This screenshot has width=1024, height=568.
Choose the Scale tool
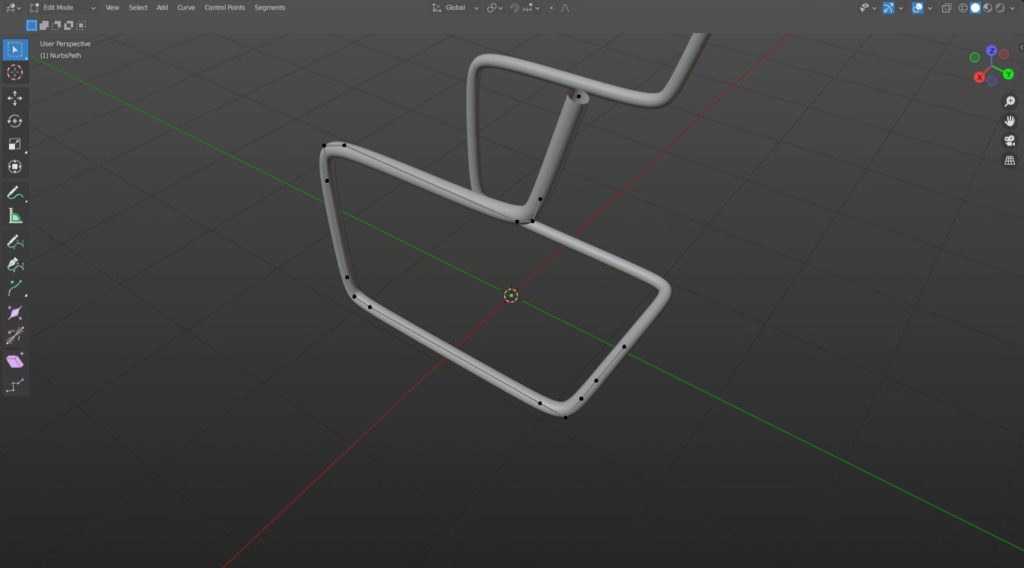point(15,144)
